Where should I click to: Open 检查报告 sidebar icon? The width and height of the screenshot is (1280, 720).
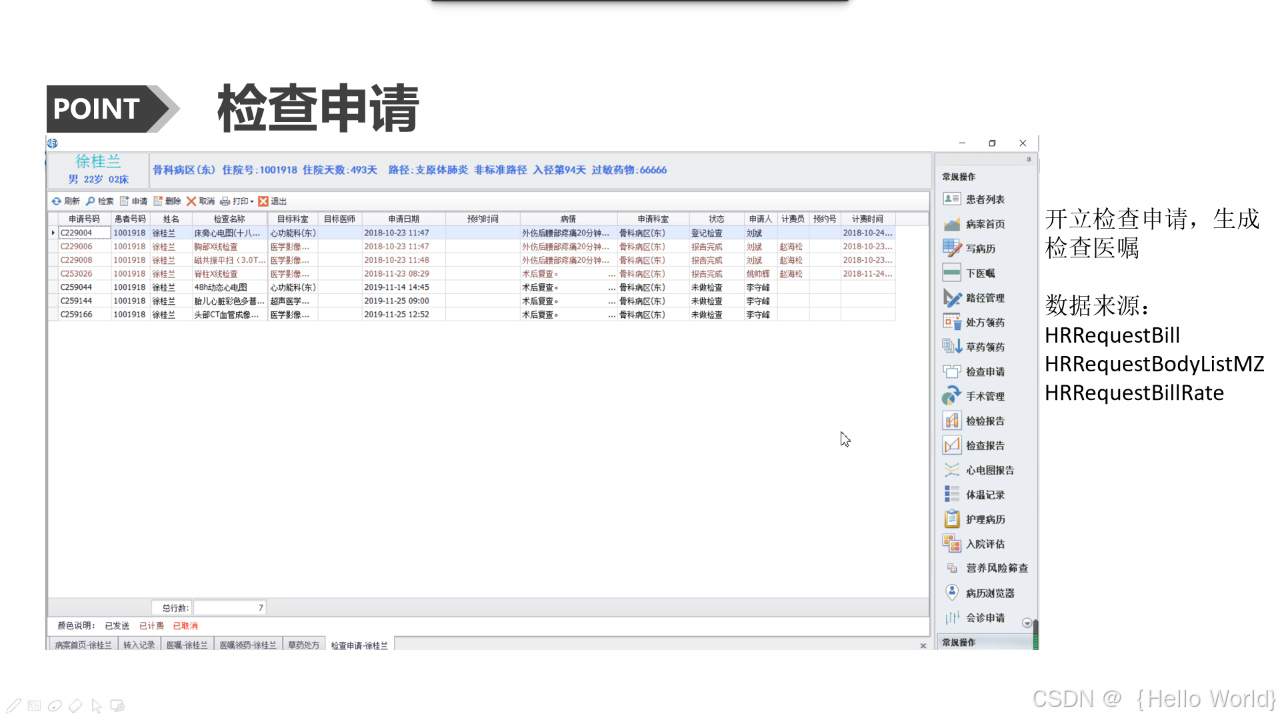click(x=952, y=445)
